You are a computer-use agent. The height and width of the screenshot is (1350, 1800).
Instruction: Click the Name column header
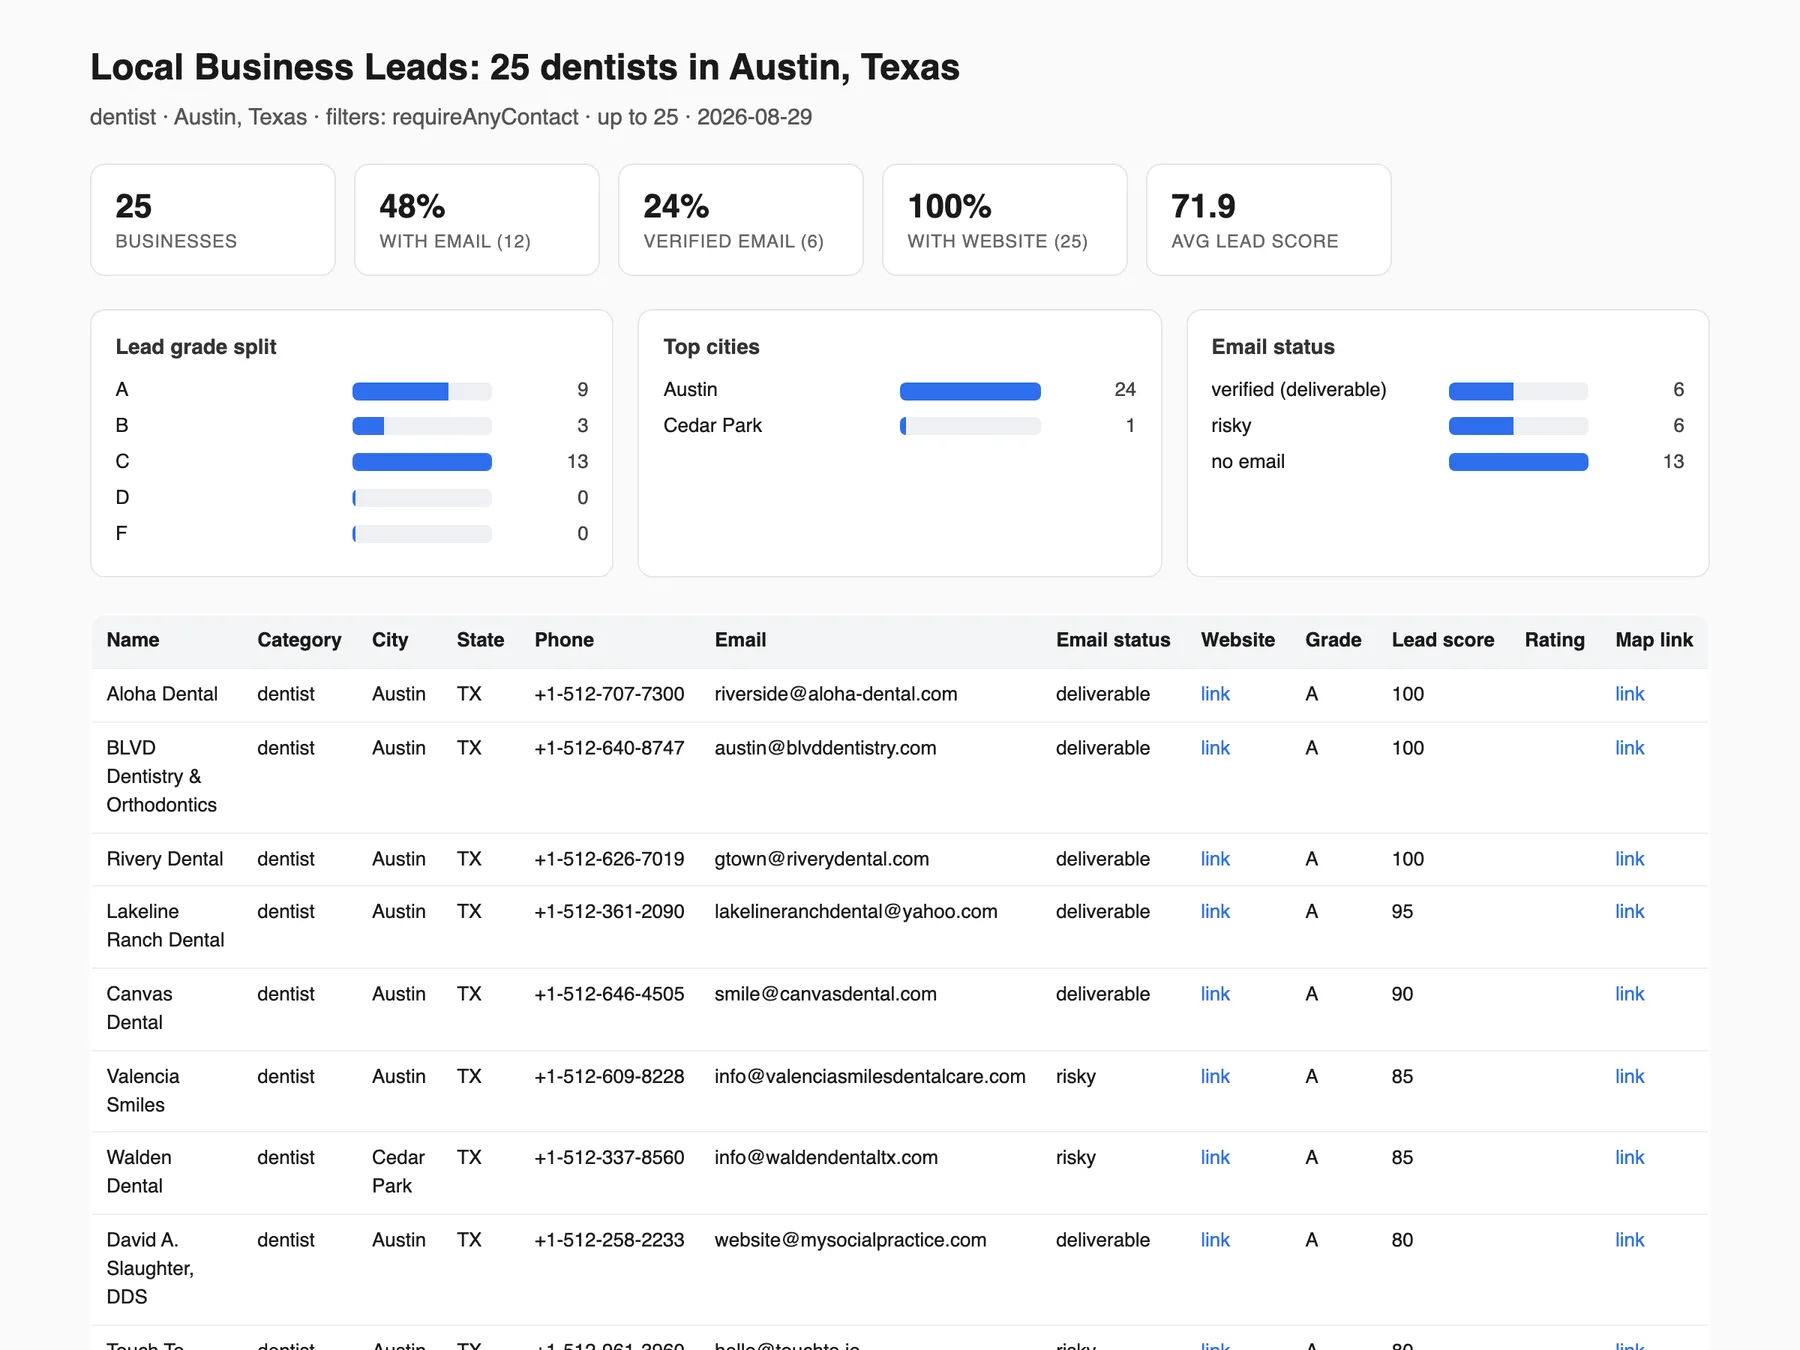point(133,640)
